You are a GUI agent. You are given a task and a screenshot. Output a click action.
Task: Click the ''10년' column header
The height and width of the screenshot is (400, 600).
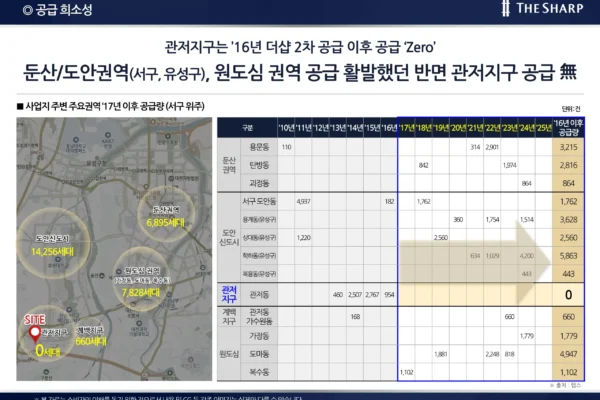(x=286, y=128)
